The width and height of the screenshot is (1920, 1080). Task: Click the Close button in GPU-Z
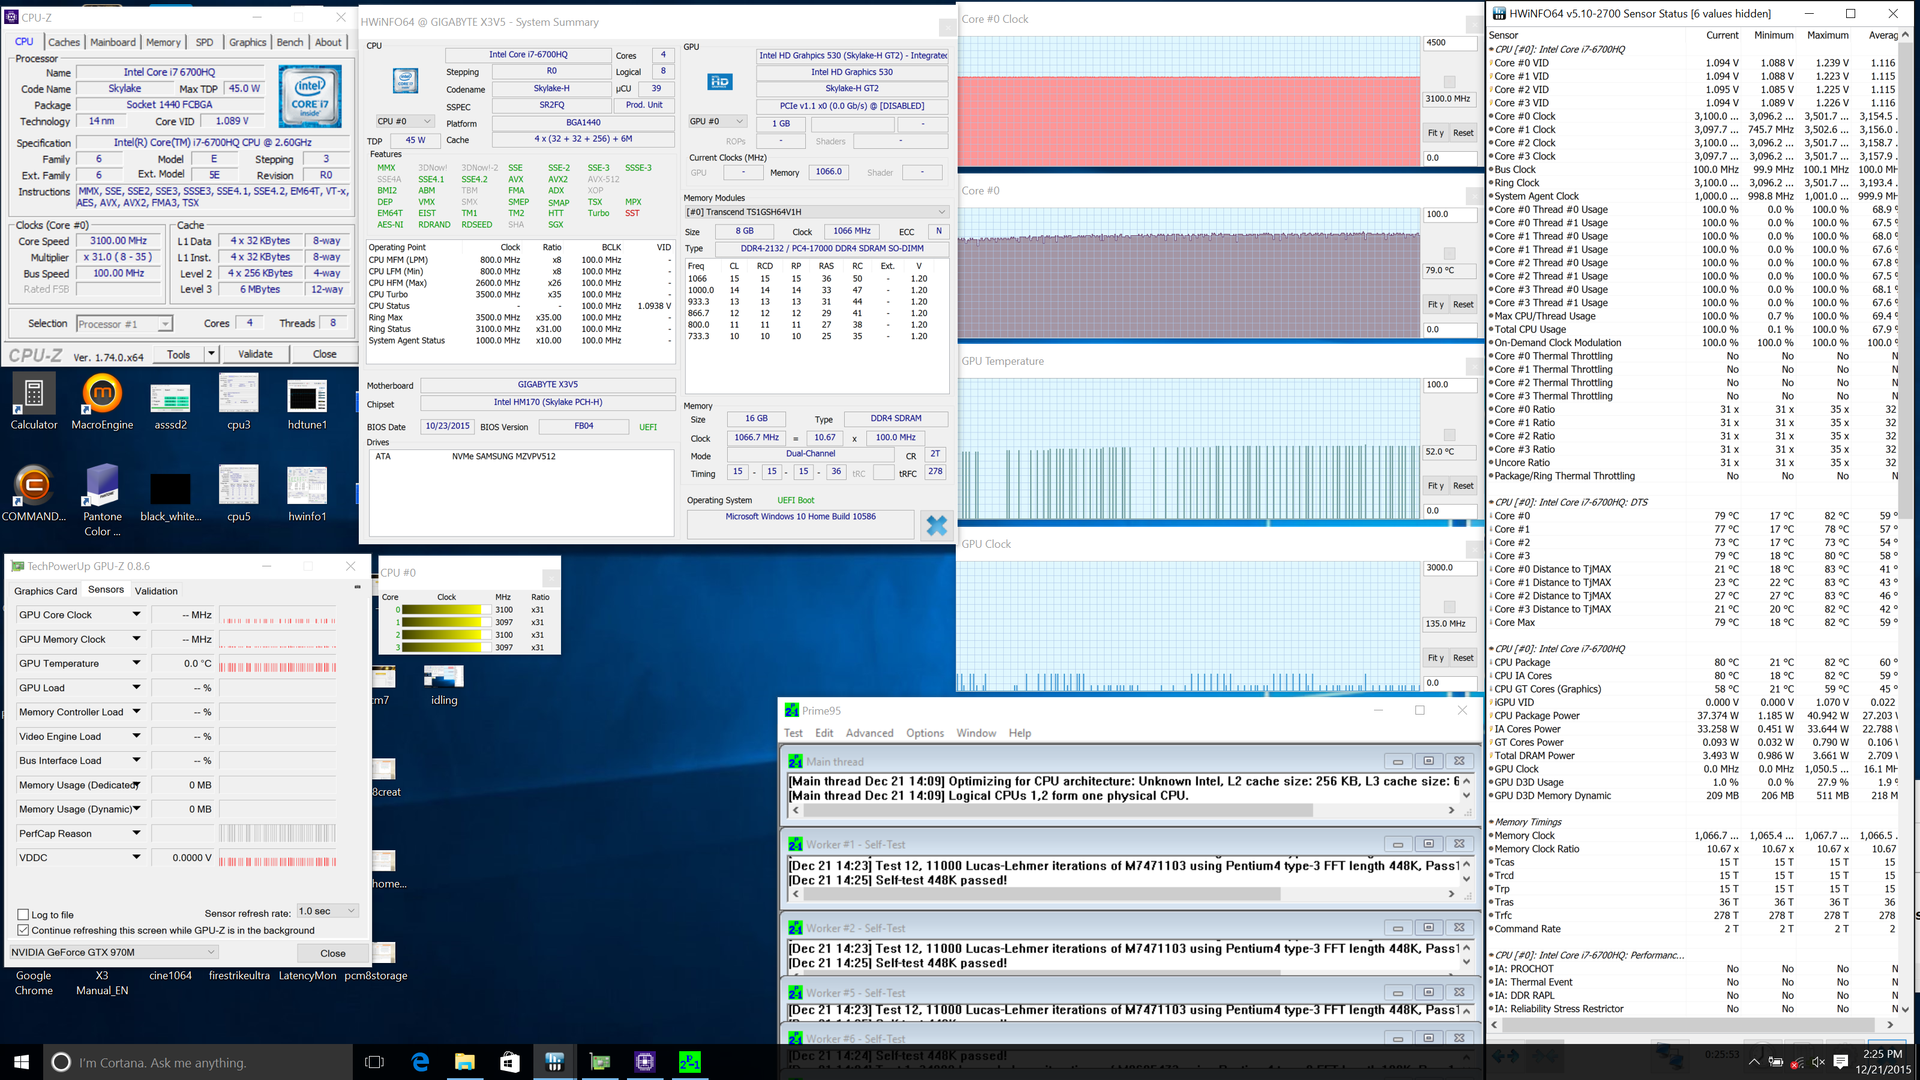coord(333,953)
